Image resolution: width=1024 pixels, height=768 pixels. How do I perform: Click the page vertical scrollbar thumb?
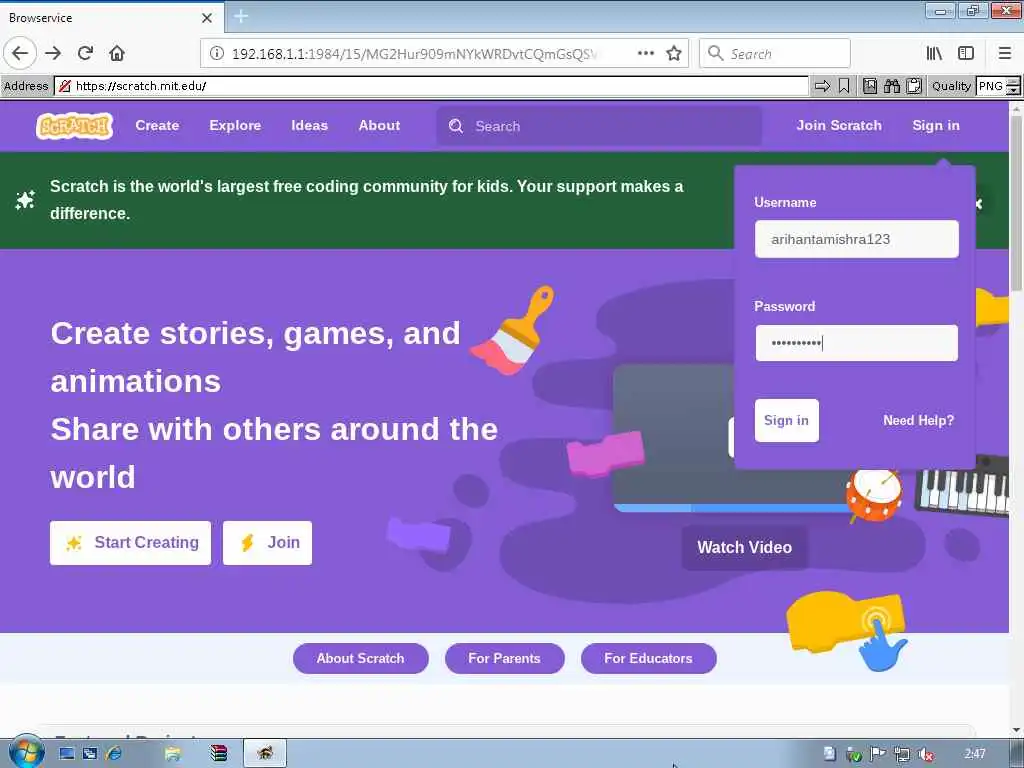(1017, 204)
